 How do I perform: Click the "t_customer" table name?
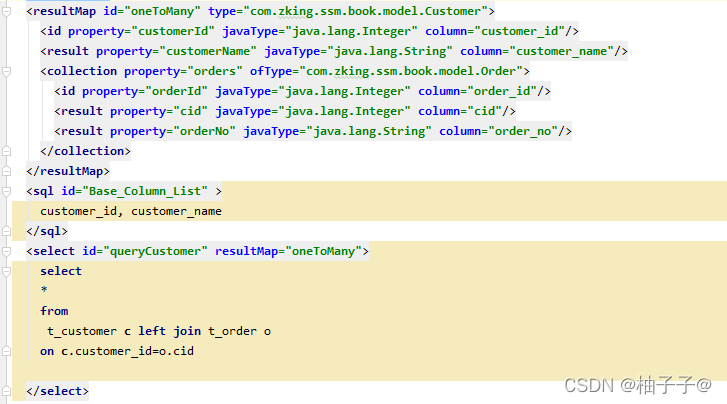[82, 331]
